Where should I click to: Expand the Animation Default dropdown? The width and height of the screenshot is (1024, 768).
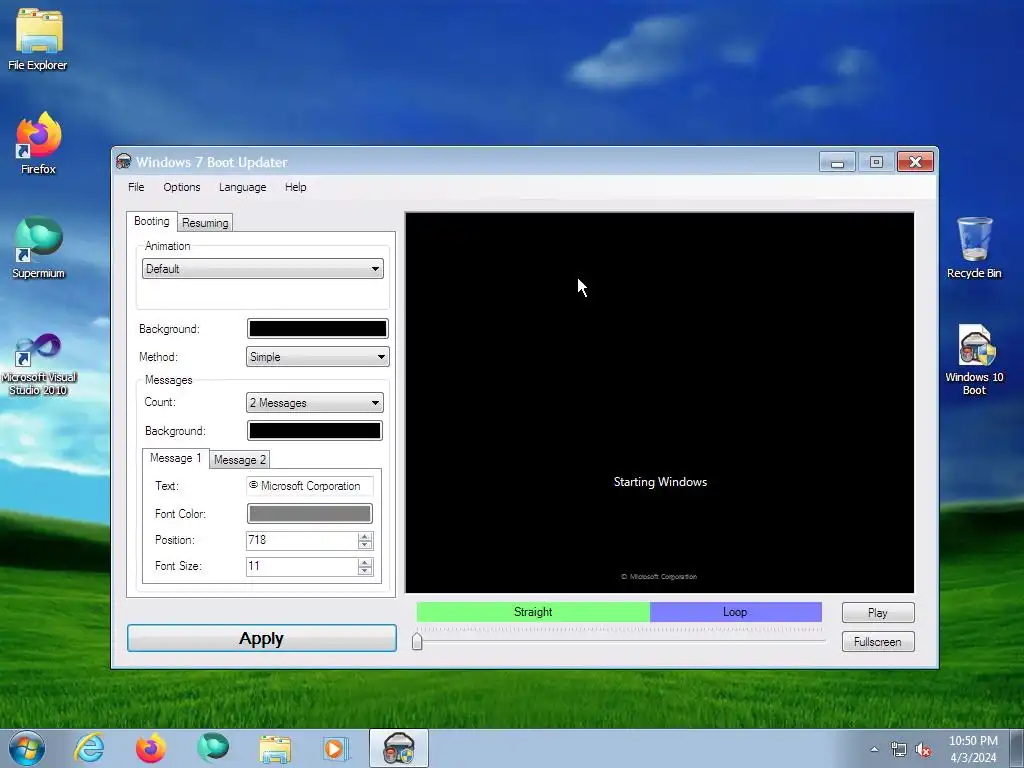[263, 269]
